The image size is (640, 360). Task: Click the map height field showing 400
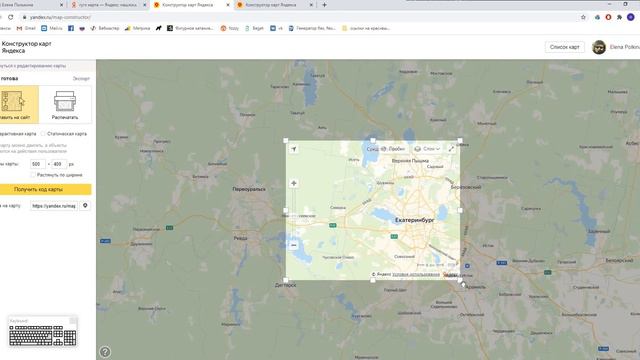(x=59, y=164)
